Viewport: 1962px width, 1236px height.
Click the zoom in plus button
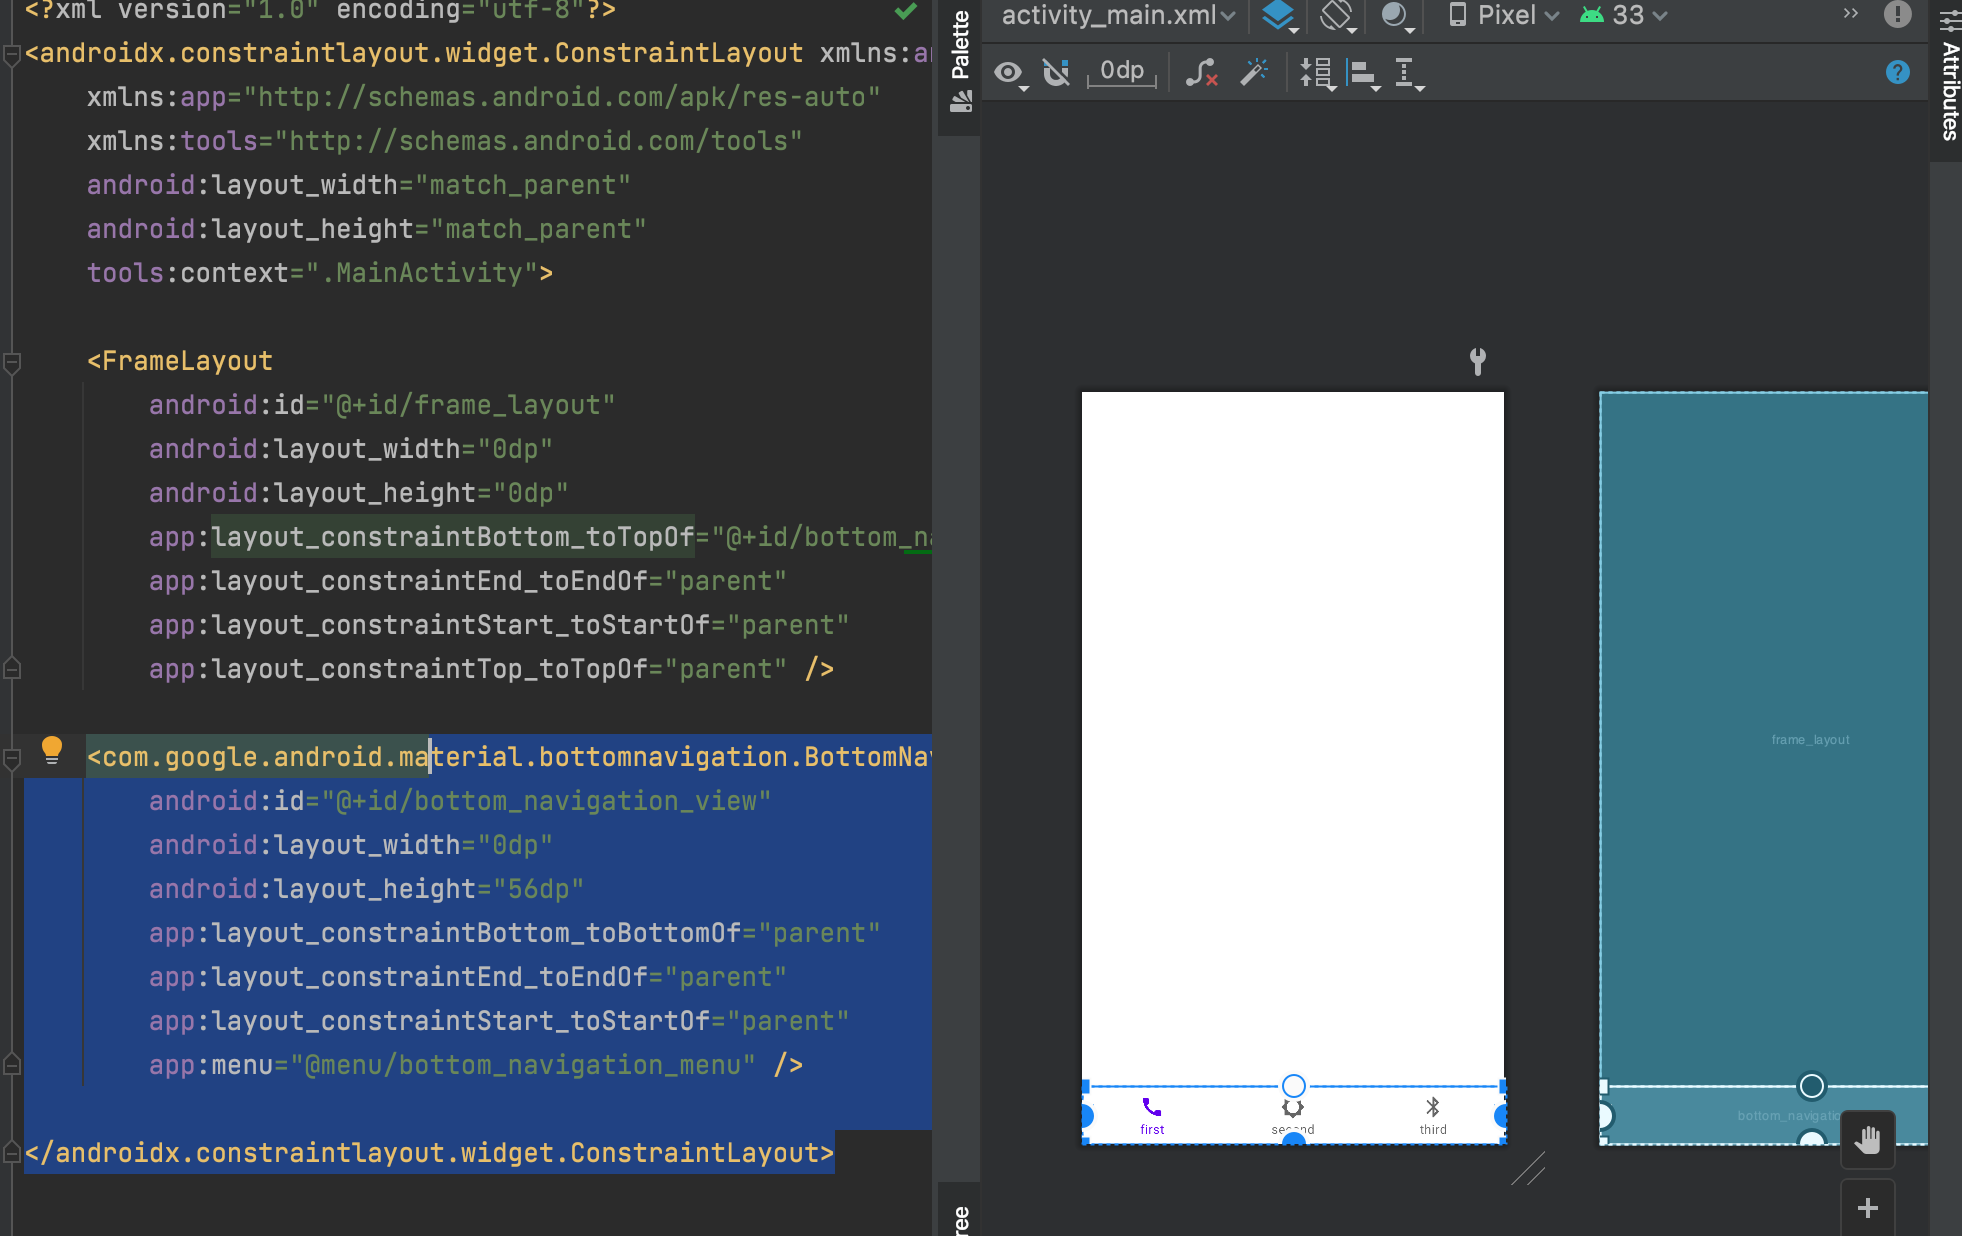(x=1867, y=1208)
